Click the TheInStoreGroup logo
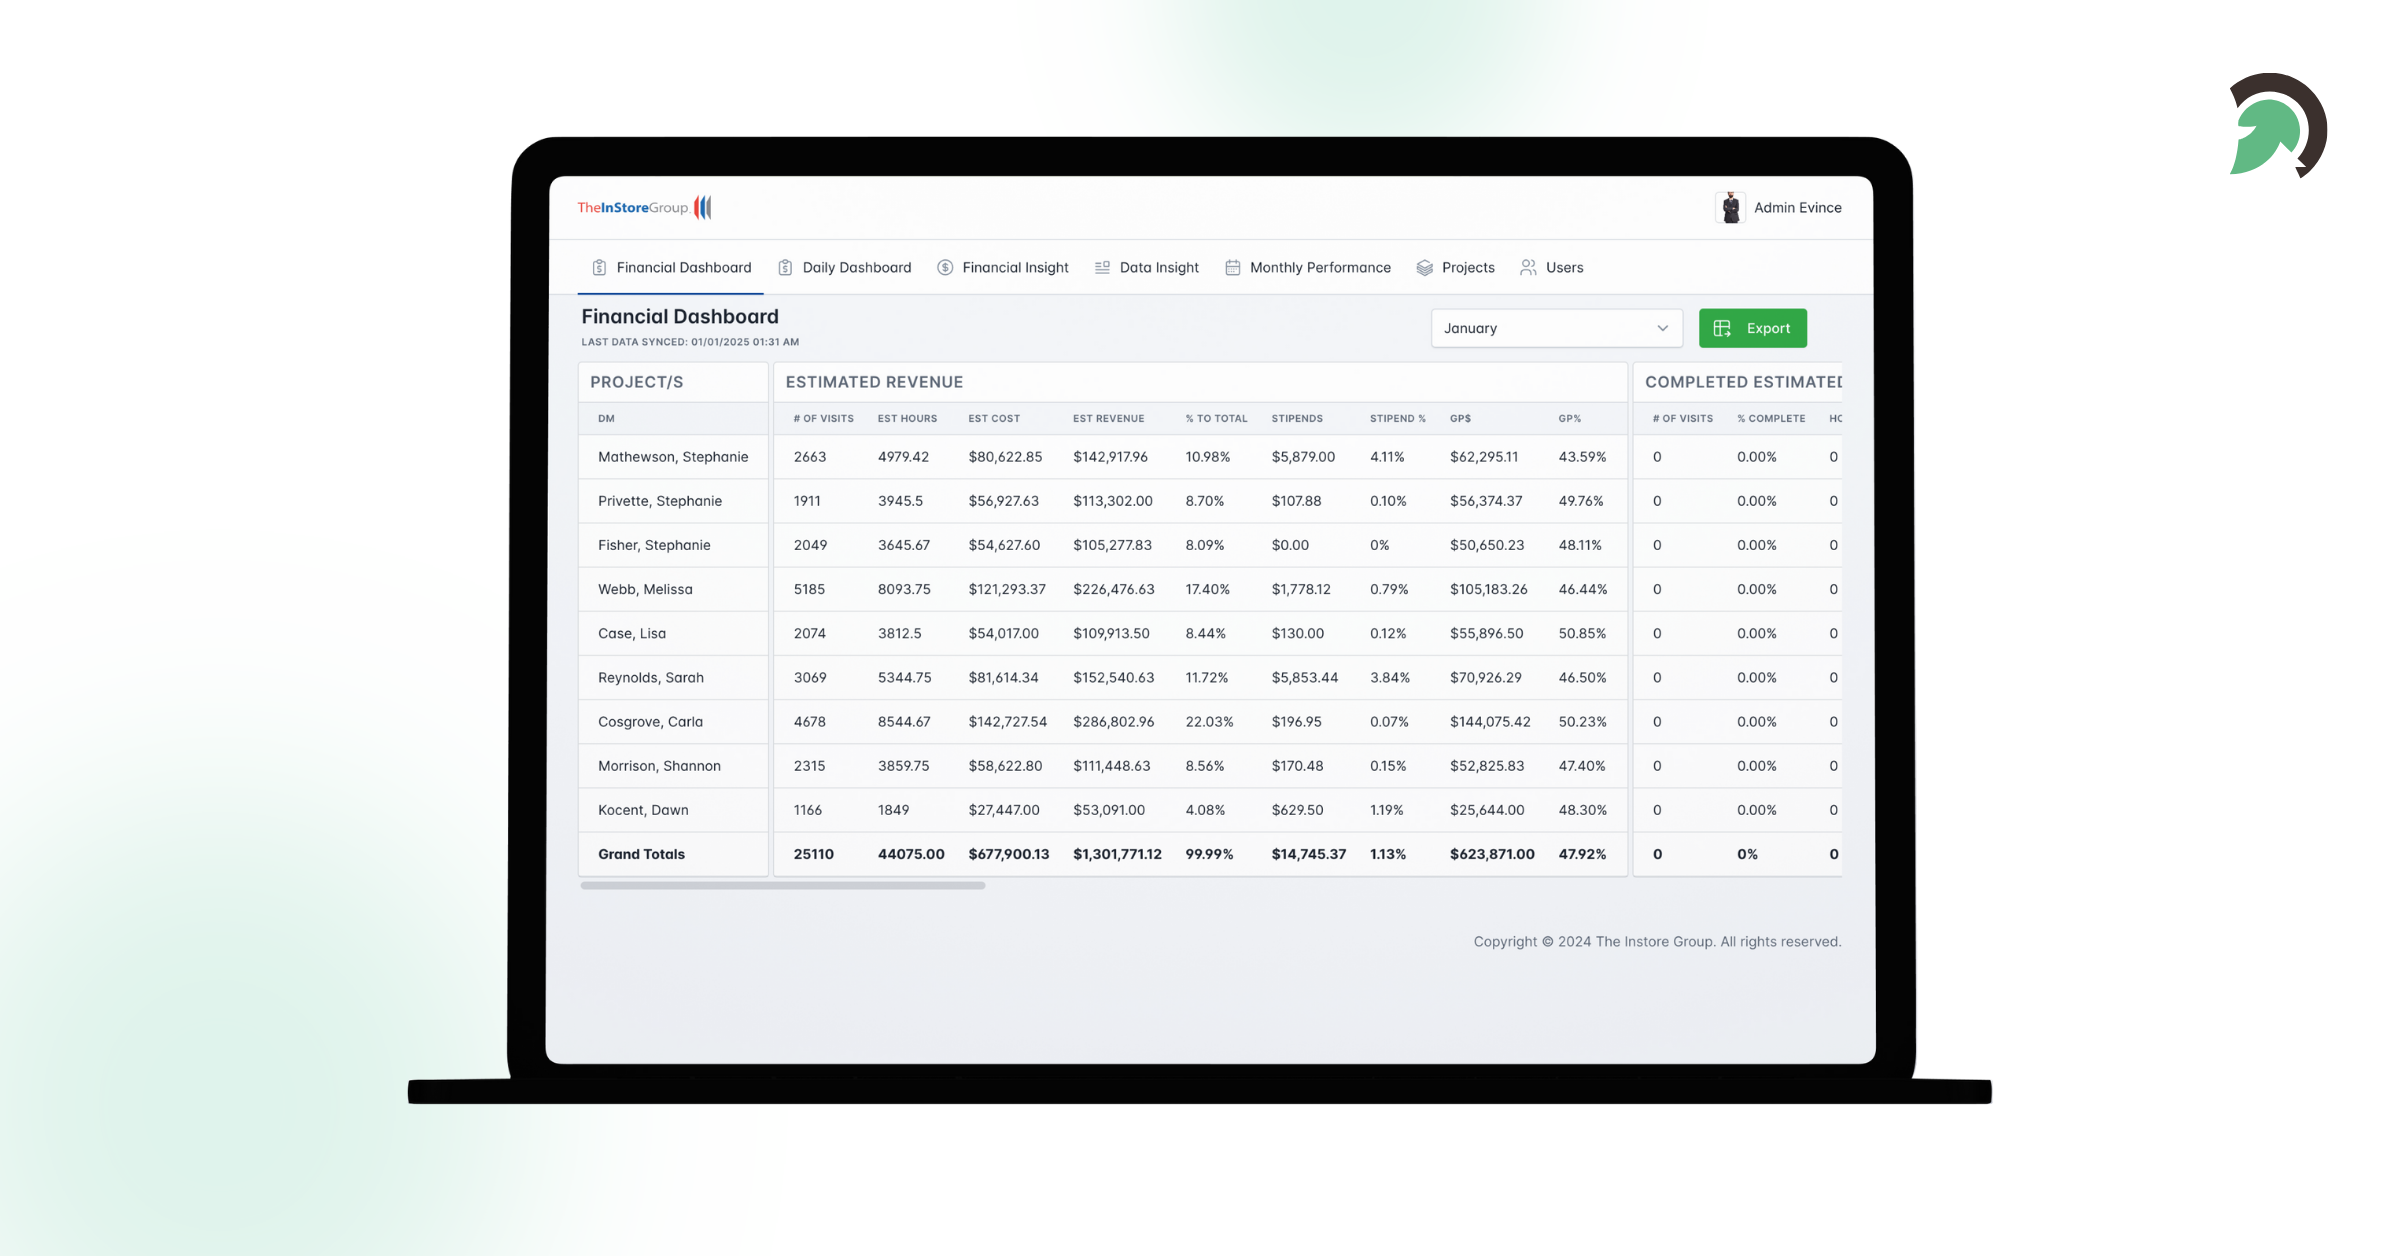Screen dimensions: 2400x1256 pos(645,207)
